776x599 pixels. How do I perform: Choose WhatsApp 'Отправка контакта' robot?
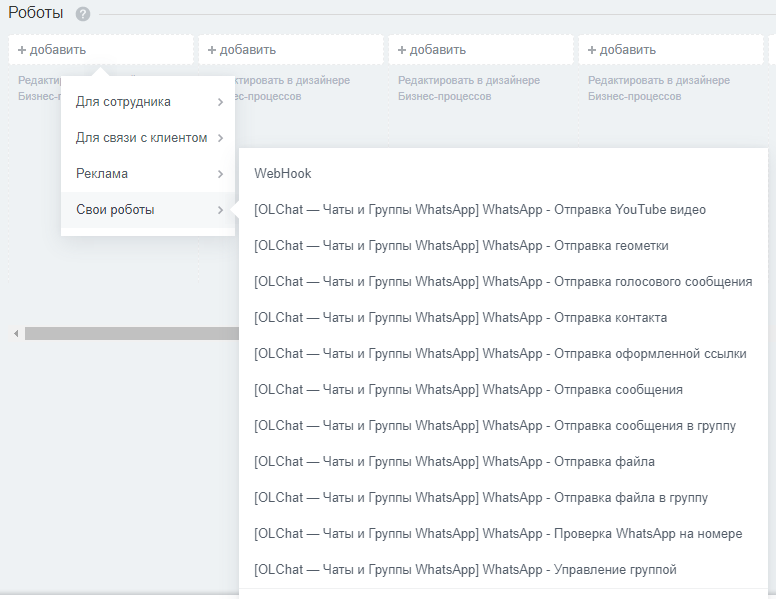point(503,318)
